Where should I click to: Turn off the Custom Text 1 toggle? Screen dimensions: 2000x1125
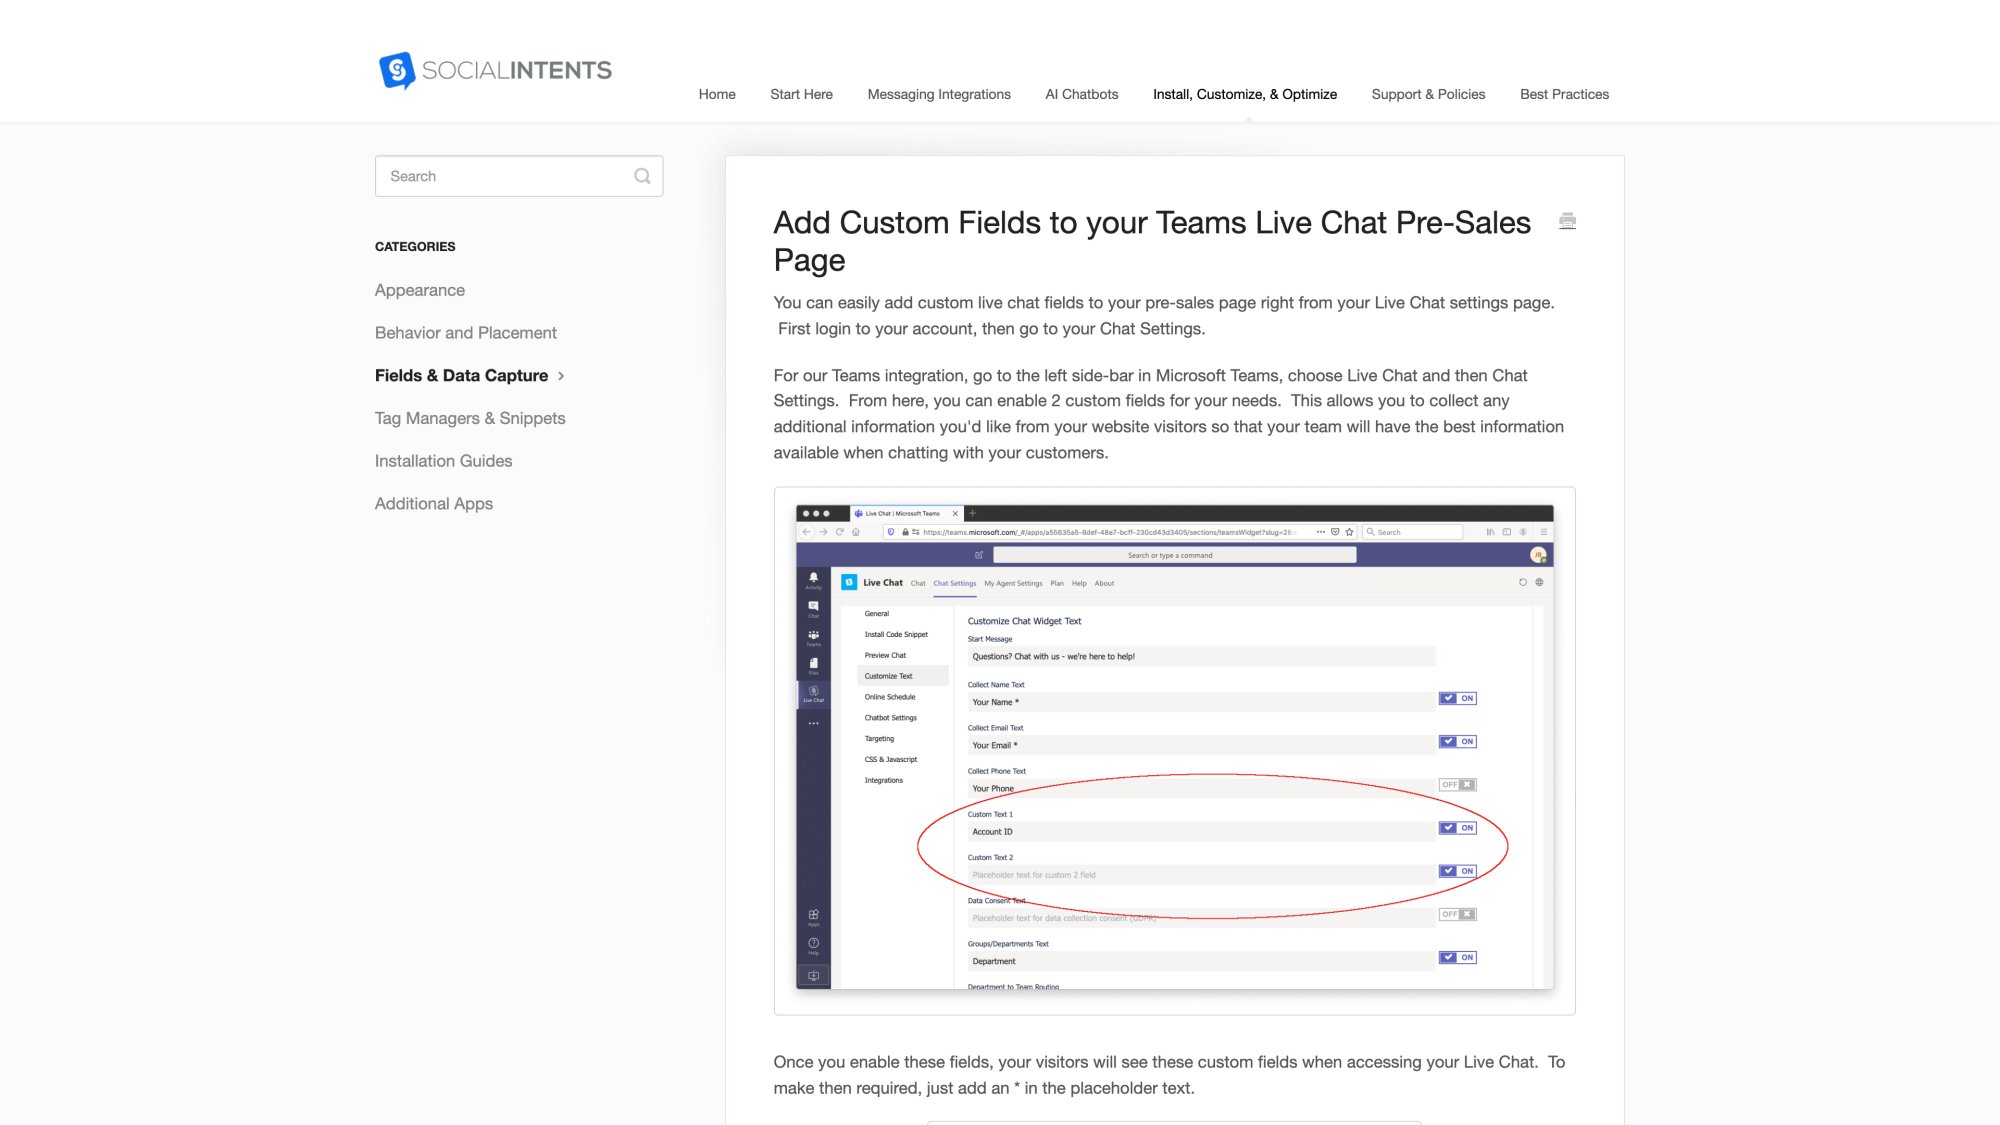click(1457, 827)
